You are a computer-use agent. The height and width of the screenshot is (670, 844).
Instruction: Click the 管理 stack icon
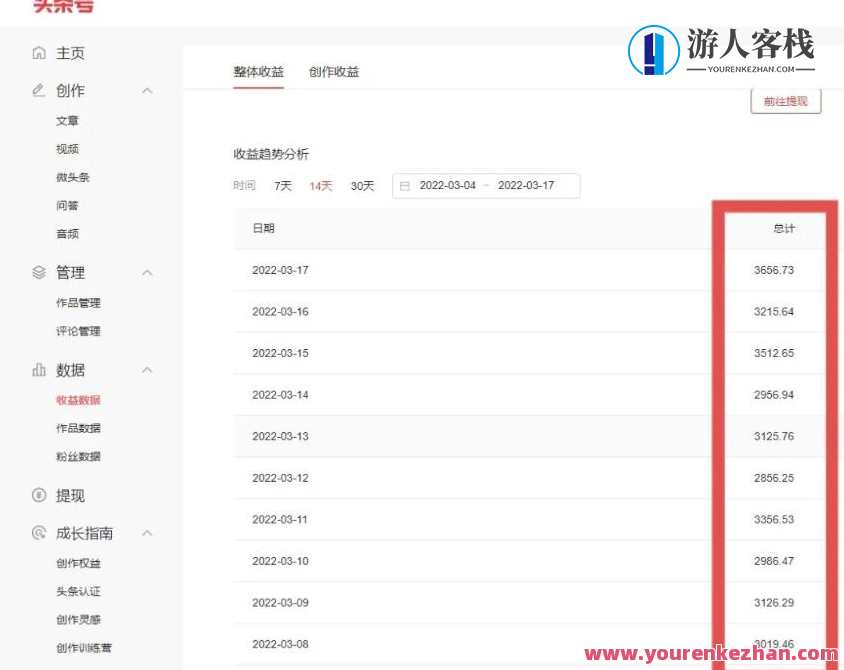[x=38, y=272]
